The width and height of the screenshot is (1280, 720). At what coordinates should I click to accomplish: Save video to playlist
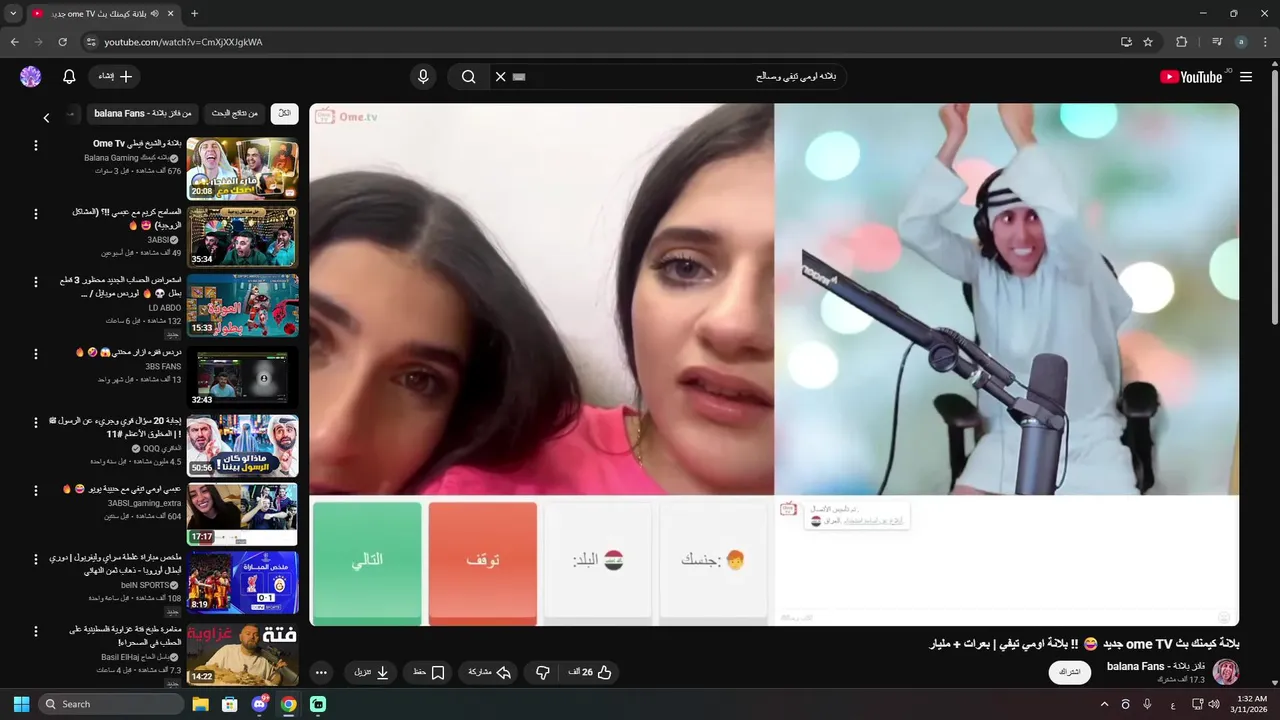(x=429, y=673)
